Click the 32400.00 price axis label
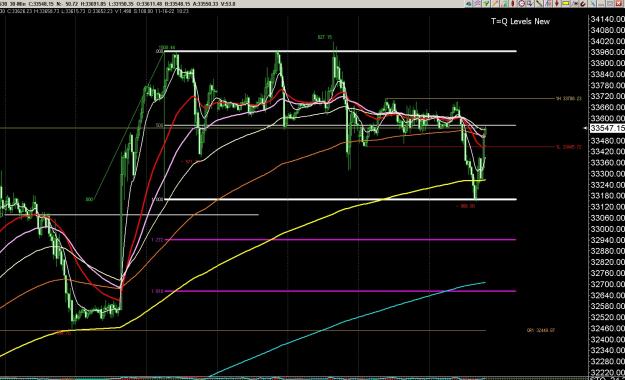The image size is (625, 380). click(607, 339)
